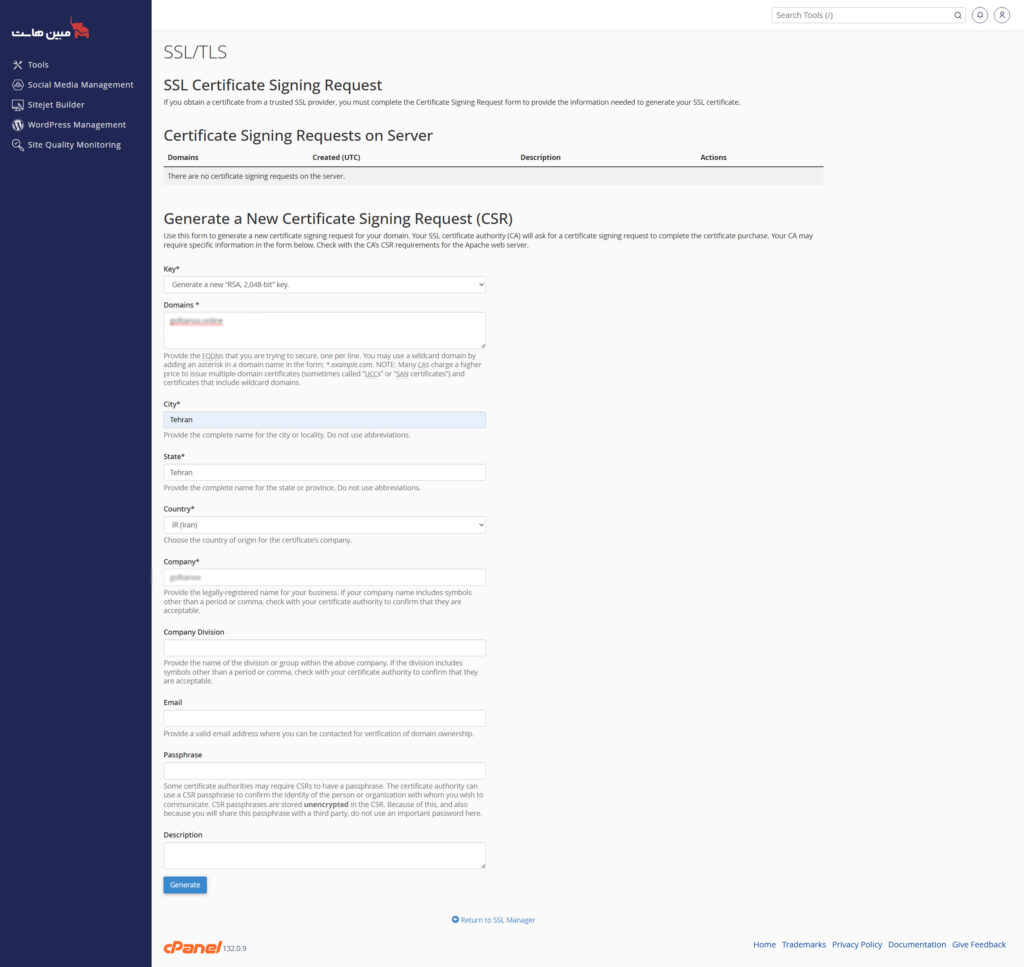Open the Privacy Policy footer link

pyautogui.click(x=857, y=944)
